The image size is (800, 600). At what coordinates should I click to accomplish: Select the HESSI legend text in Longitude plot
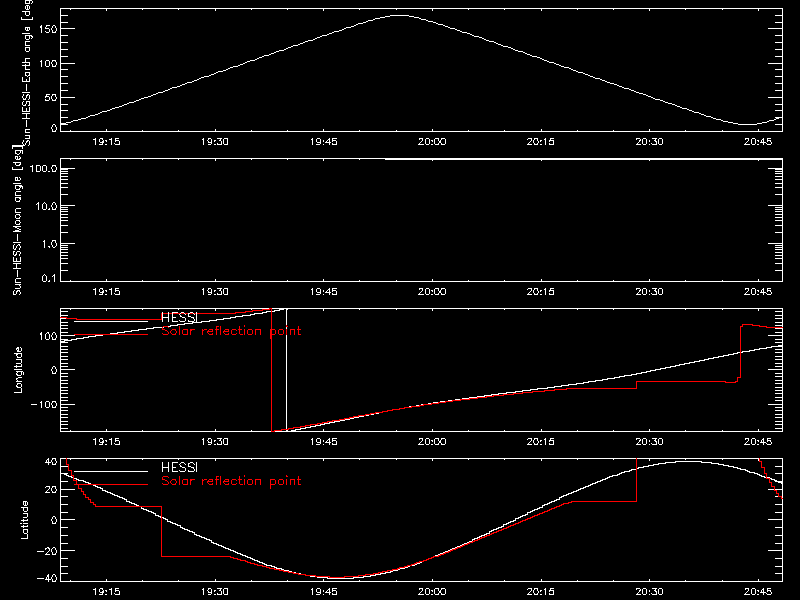click(x=179, y=317)
